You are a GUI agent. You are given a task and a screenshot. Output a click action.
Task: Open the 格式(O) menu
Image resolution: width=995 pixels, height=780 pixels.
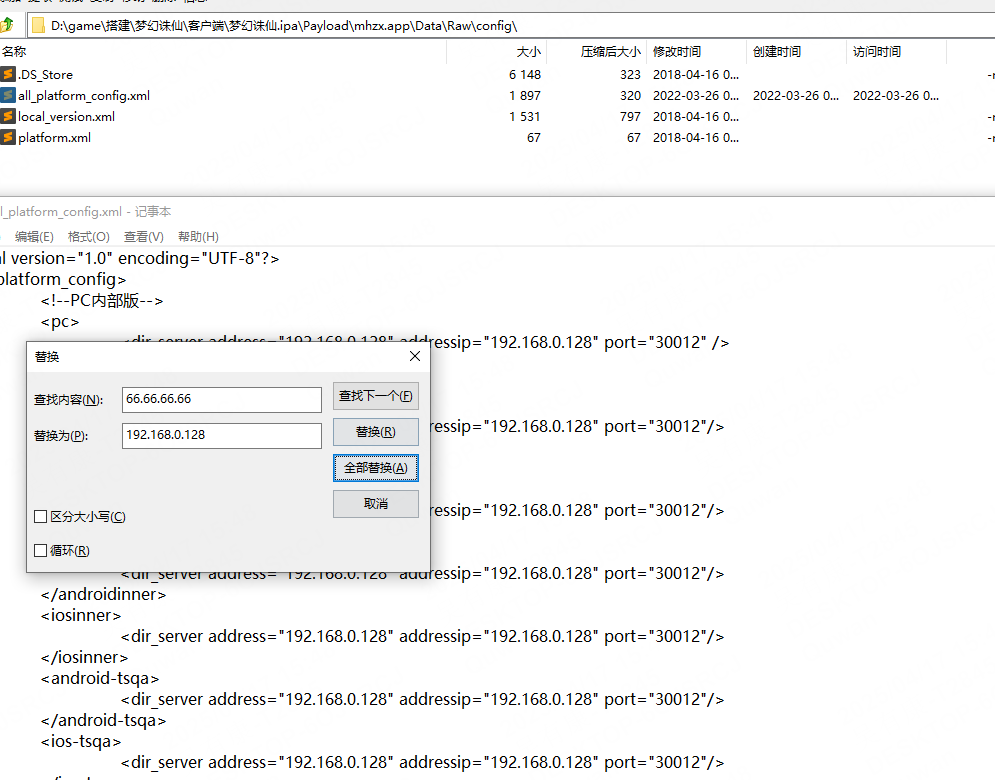(88, 237)
